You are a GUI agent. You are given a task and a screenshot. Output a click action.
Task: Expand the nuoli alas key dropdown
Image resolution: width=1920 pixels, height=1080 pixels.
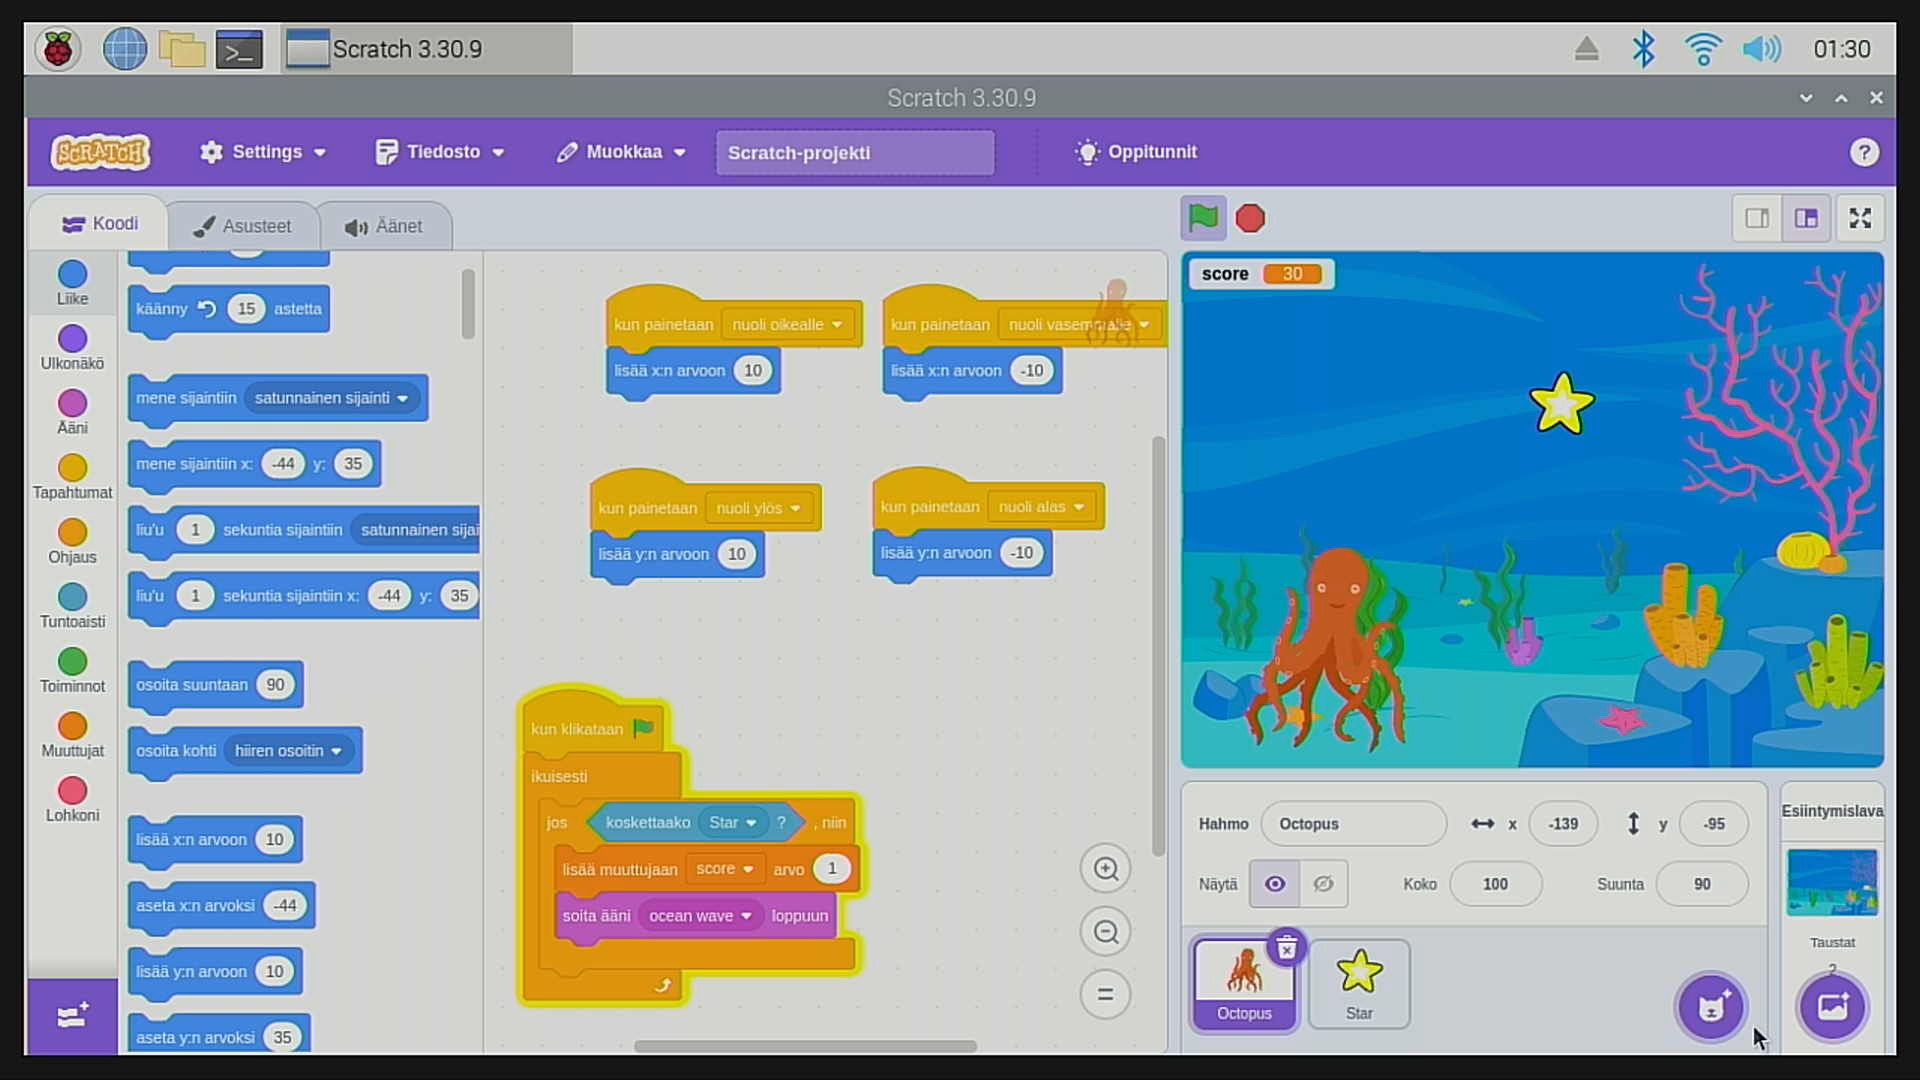1041,507
